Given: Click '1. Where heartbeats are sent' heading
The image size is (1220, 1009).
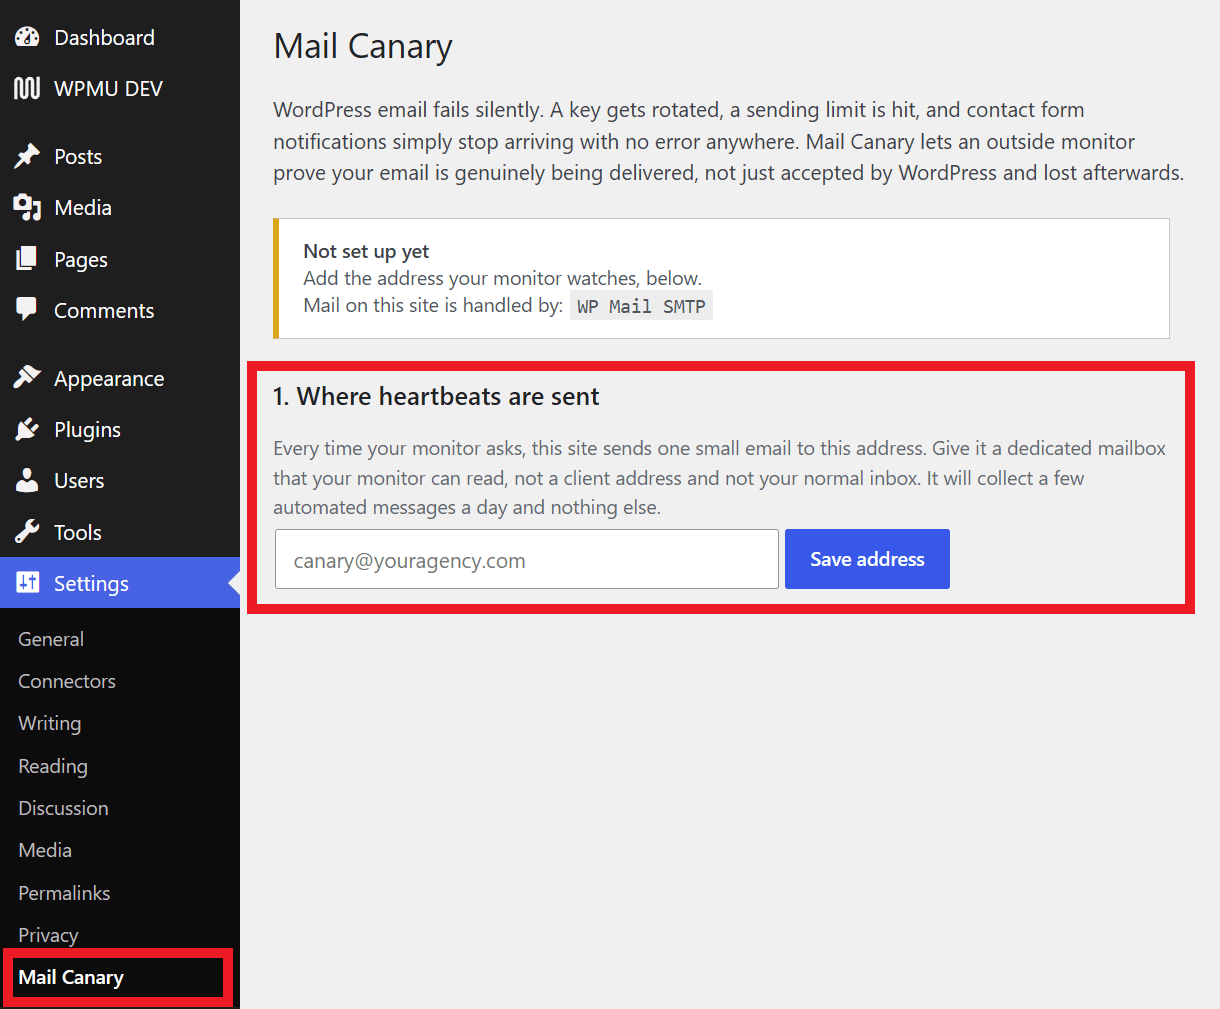Looking at the screenshot, I should click(436, 396).
